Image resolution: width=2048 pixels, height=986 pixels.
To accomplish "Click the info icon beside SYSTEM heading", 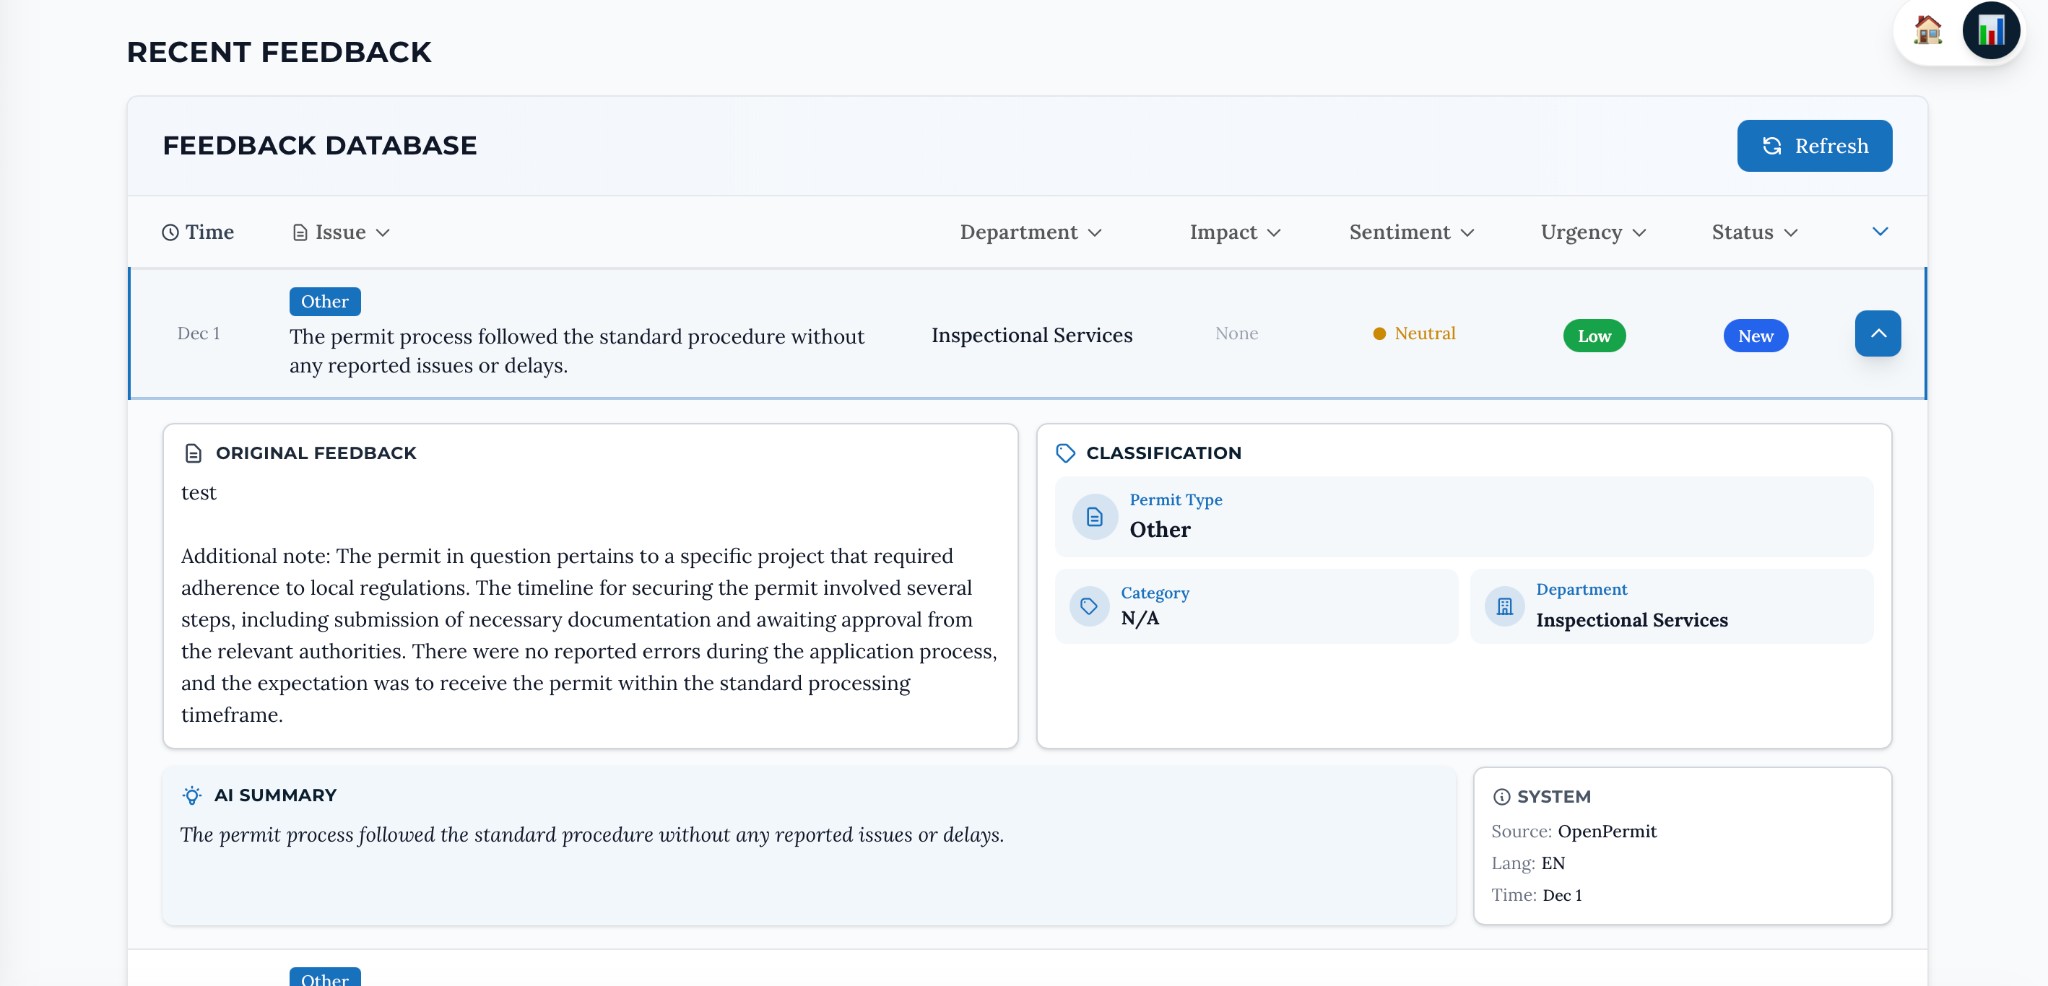I will 1503,796.
